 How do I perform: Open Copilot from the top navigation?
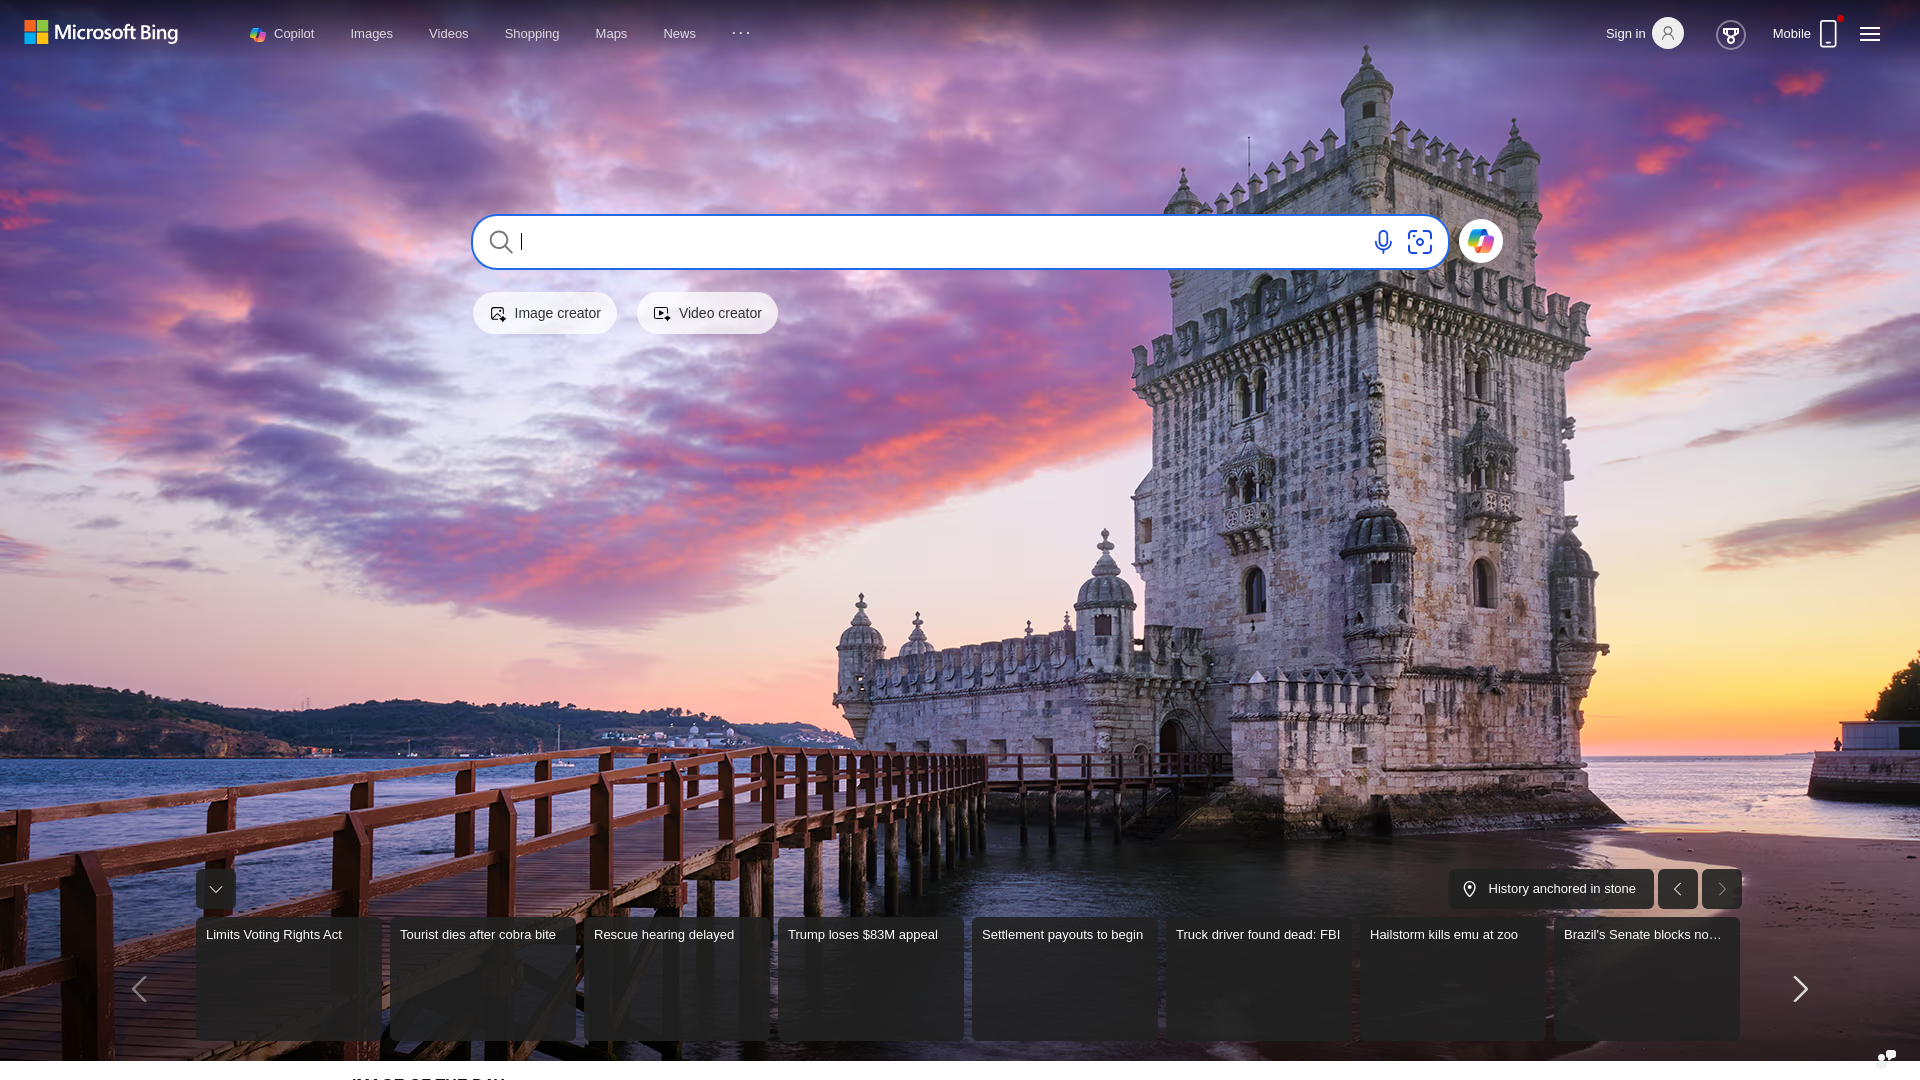[x=282, y=34]
